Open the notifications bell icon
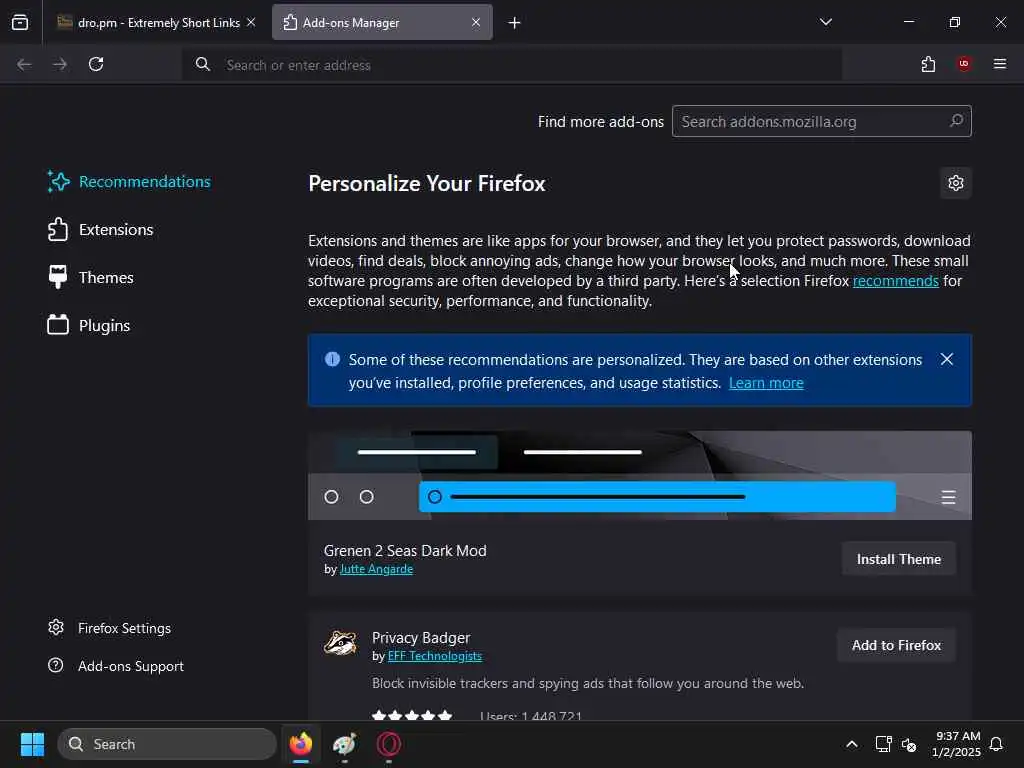The width and height of the screenshot is (1024, 768). tap(997, 744)
